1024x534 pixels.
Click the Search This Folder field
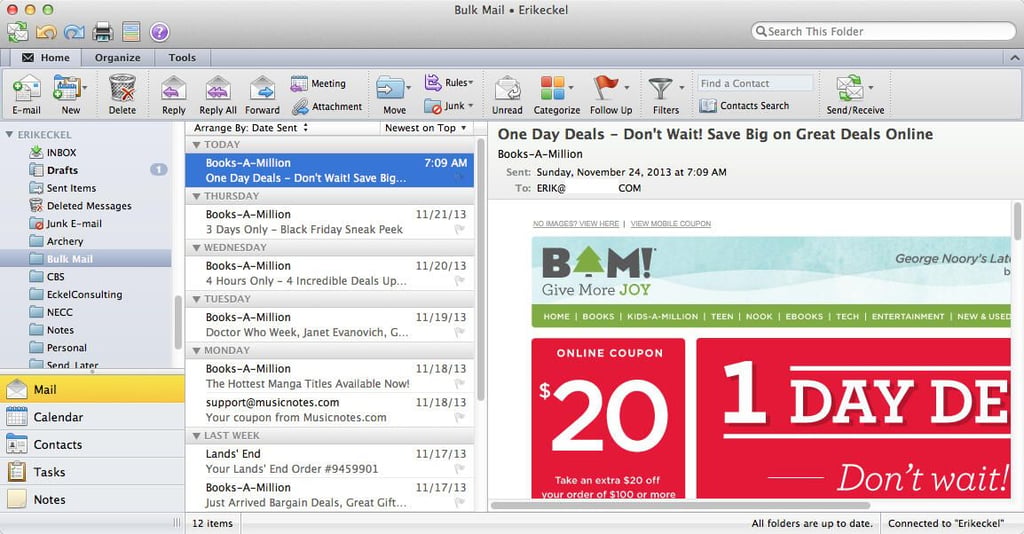pyautogui.click(x=884, y=31)
